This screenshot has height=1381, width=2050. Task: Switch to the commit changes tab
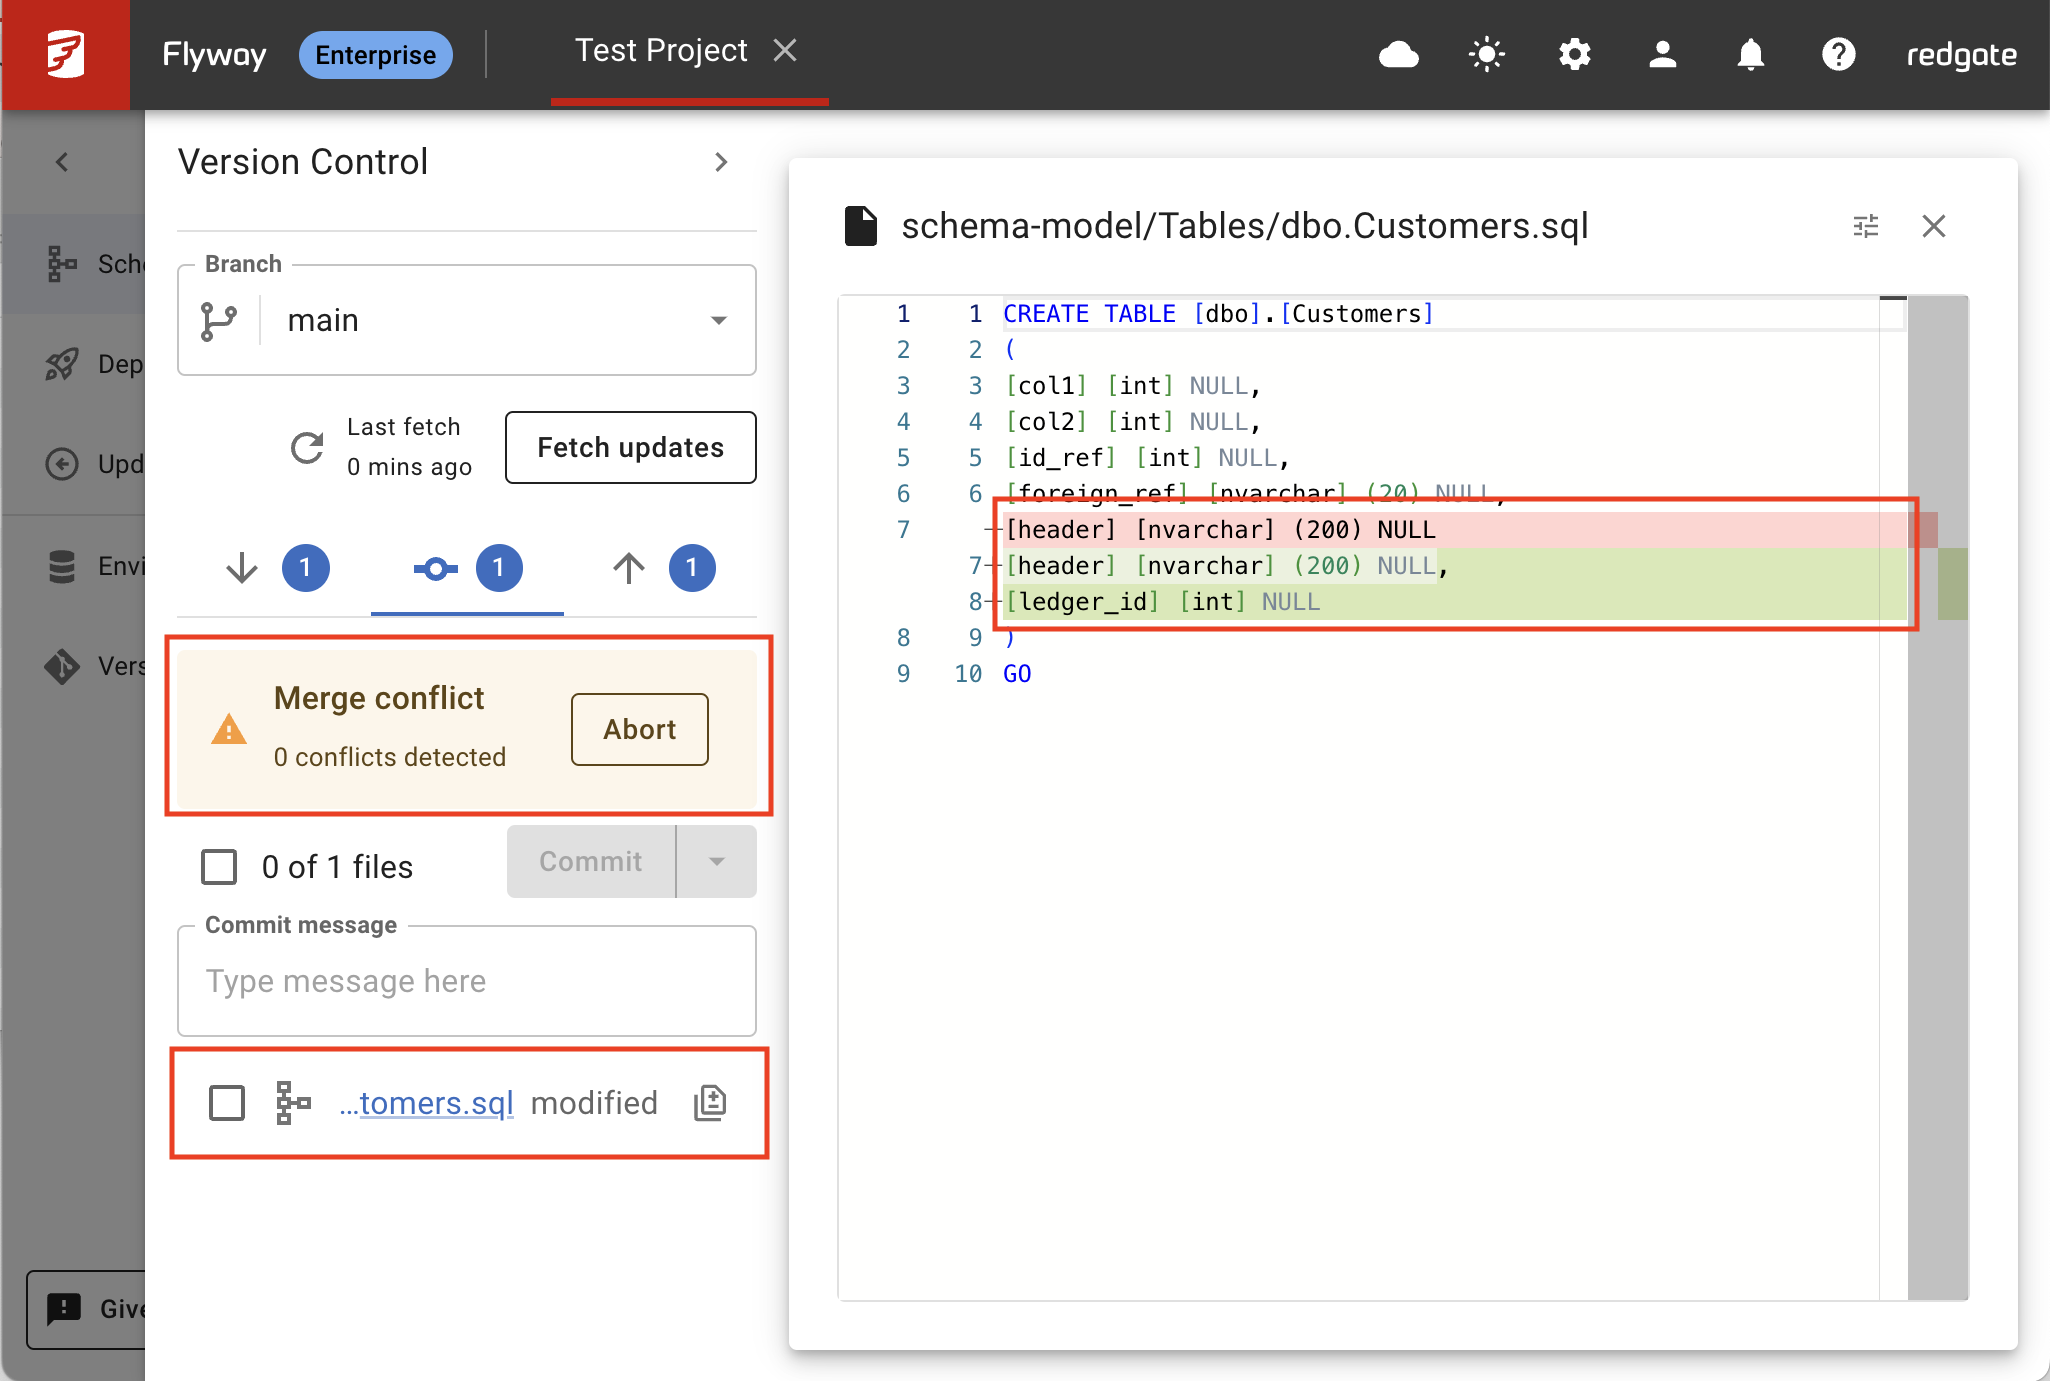click(467, 568)
